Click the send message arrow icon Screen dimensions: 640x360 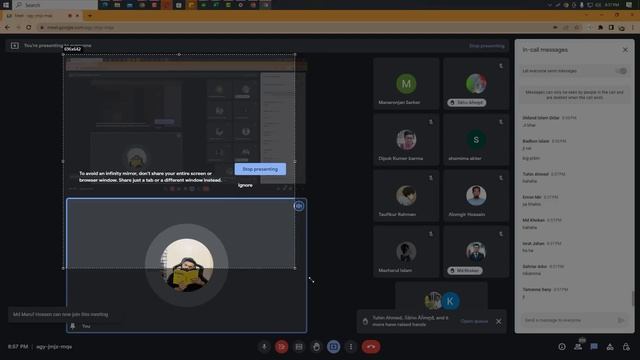click(621, 320)
